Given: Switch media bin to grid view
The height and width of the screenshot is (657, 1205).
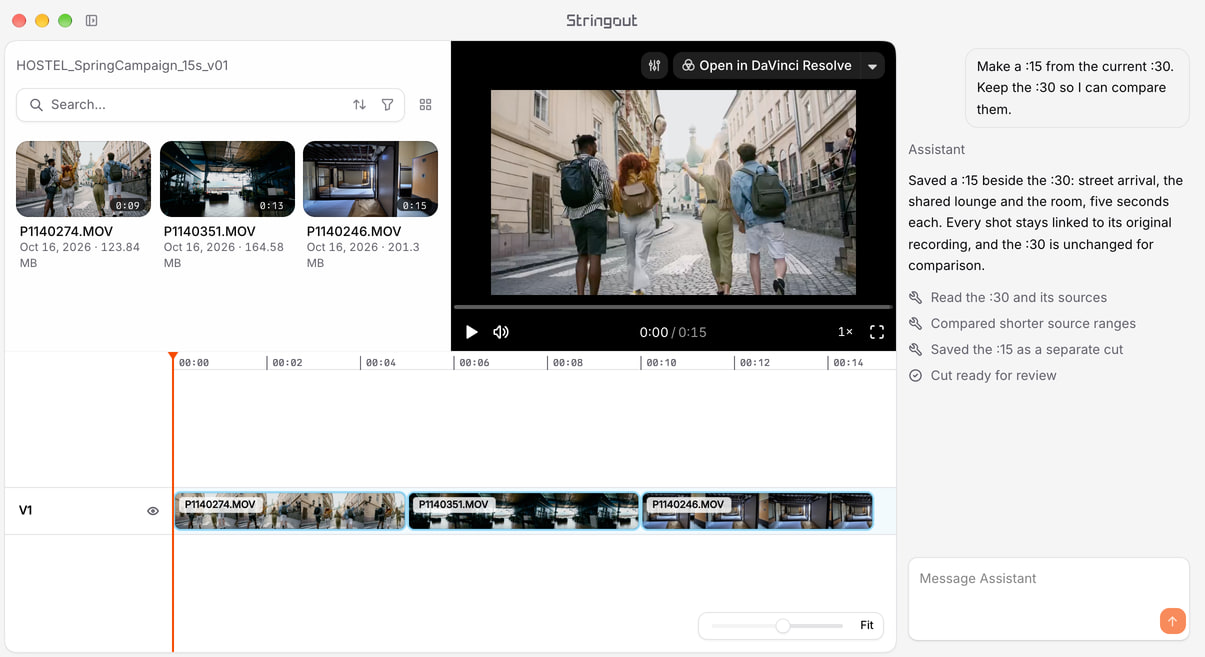Looking at the screenshot, I should click(425, 105).
